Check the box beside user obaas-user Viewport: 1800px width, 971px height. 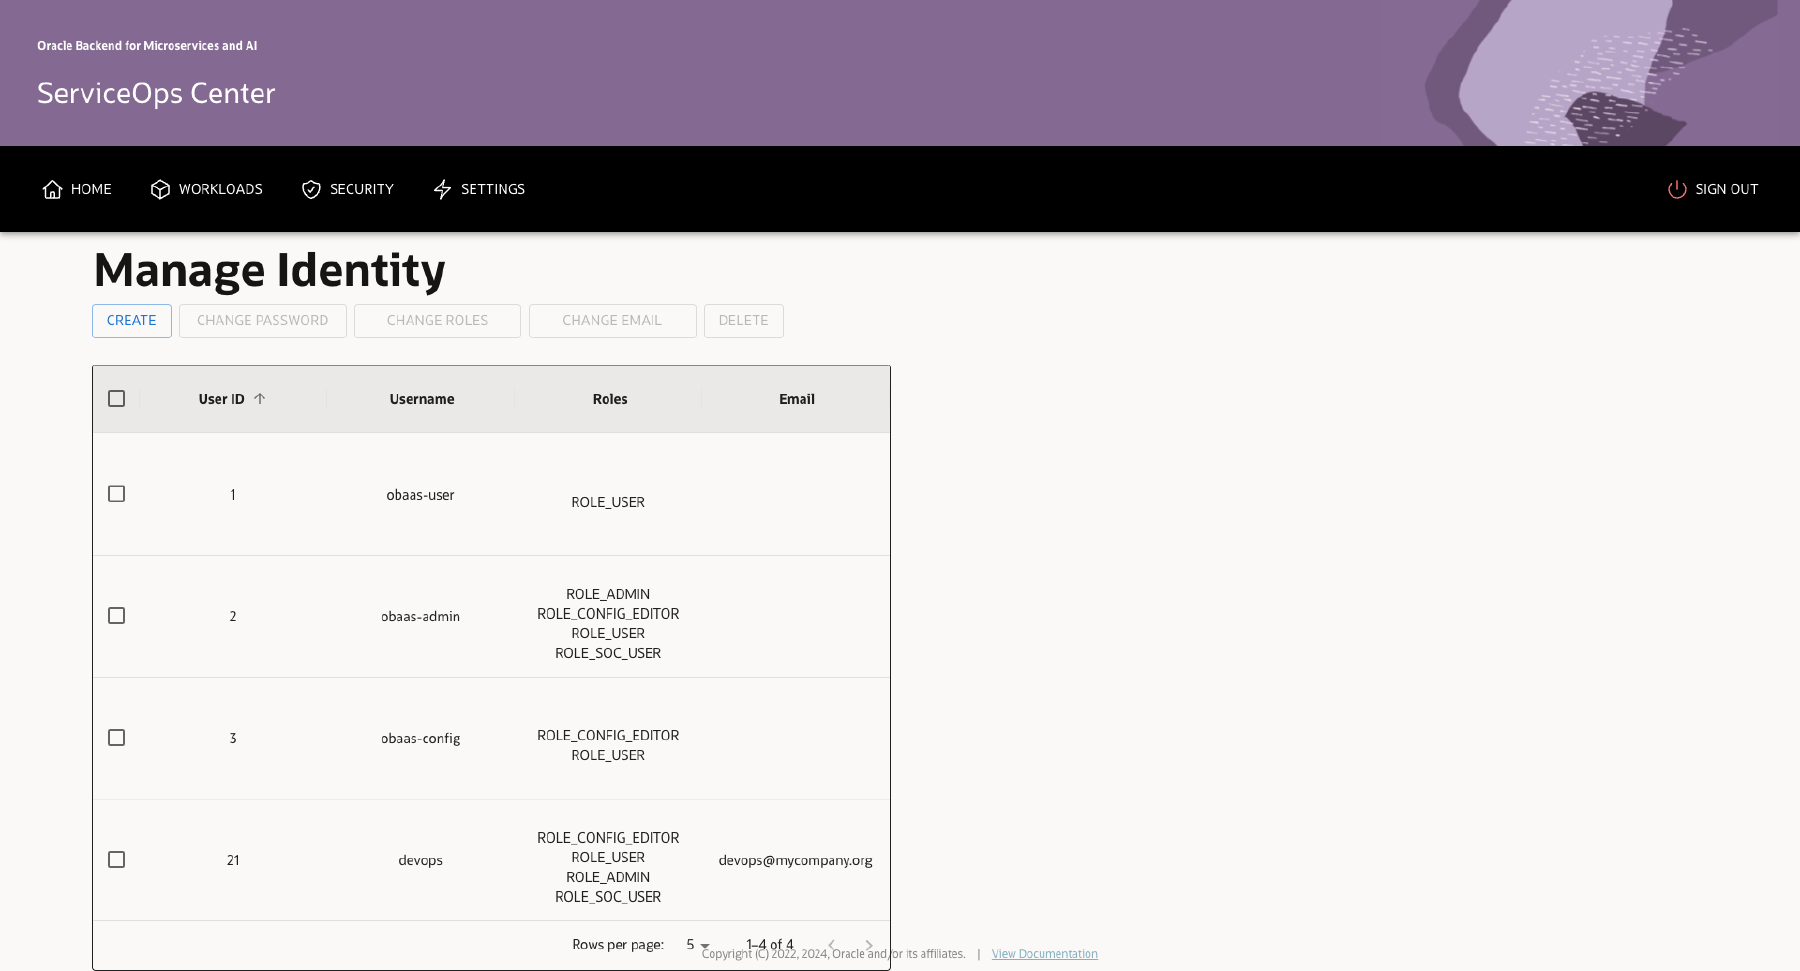(x=116, y=494)
